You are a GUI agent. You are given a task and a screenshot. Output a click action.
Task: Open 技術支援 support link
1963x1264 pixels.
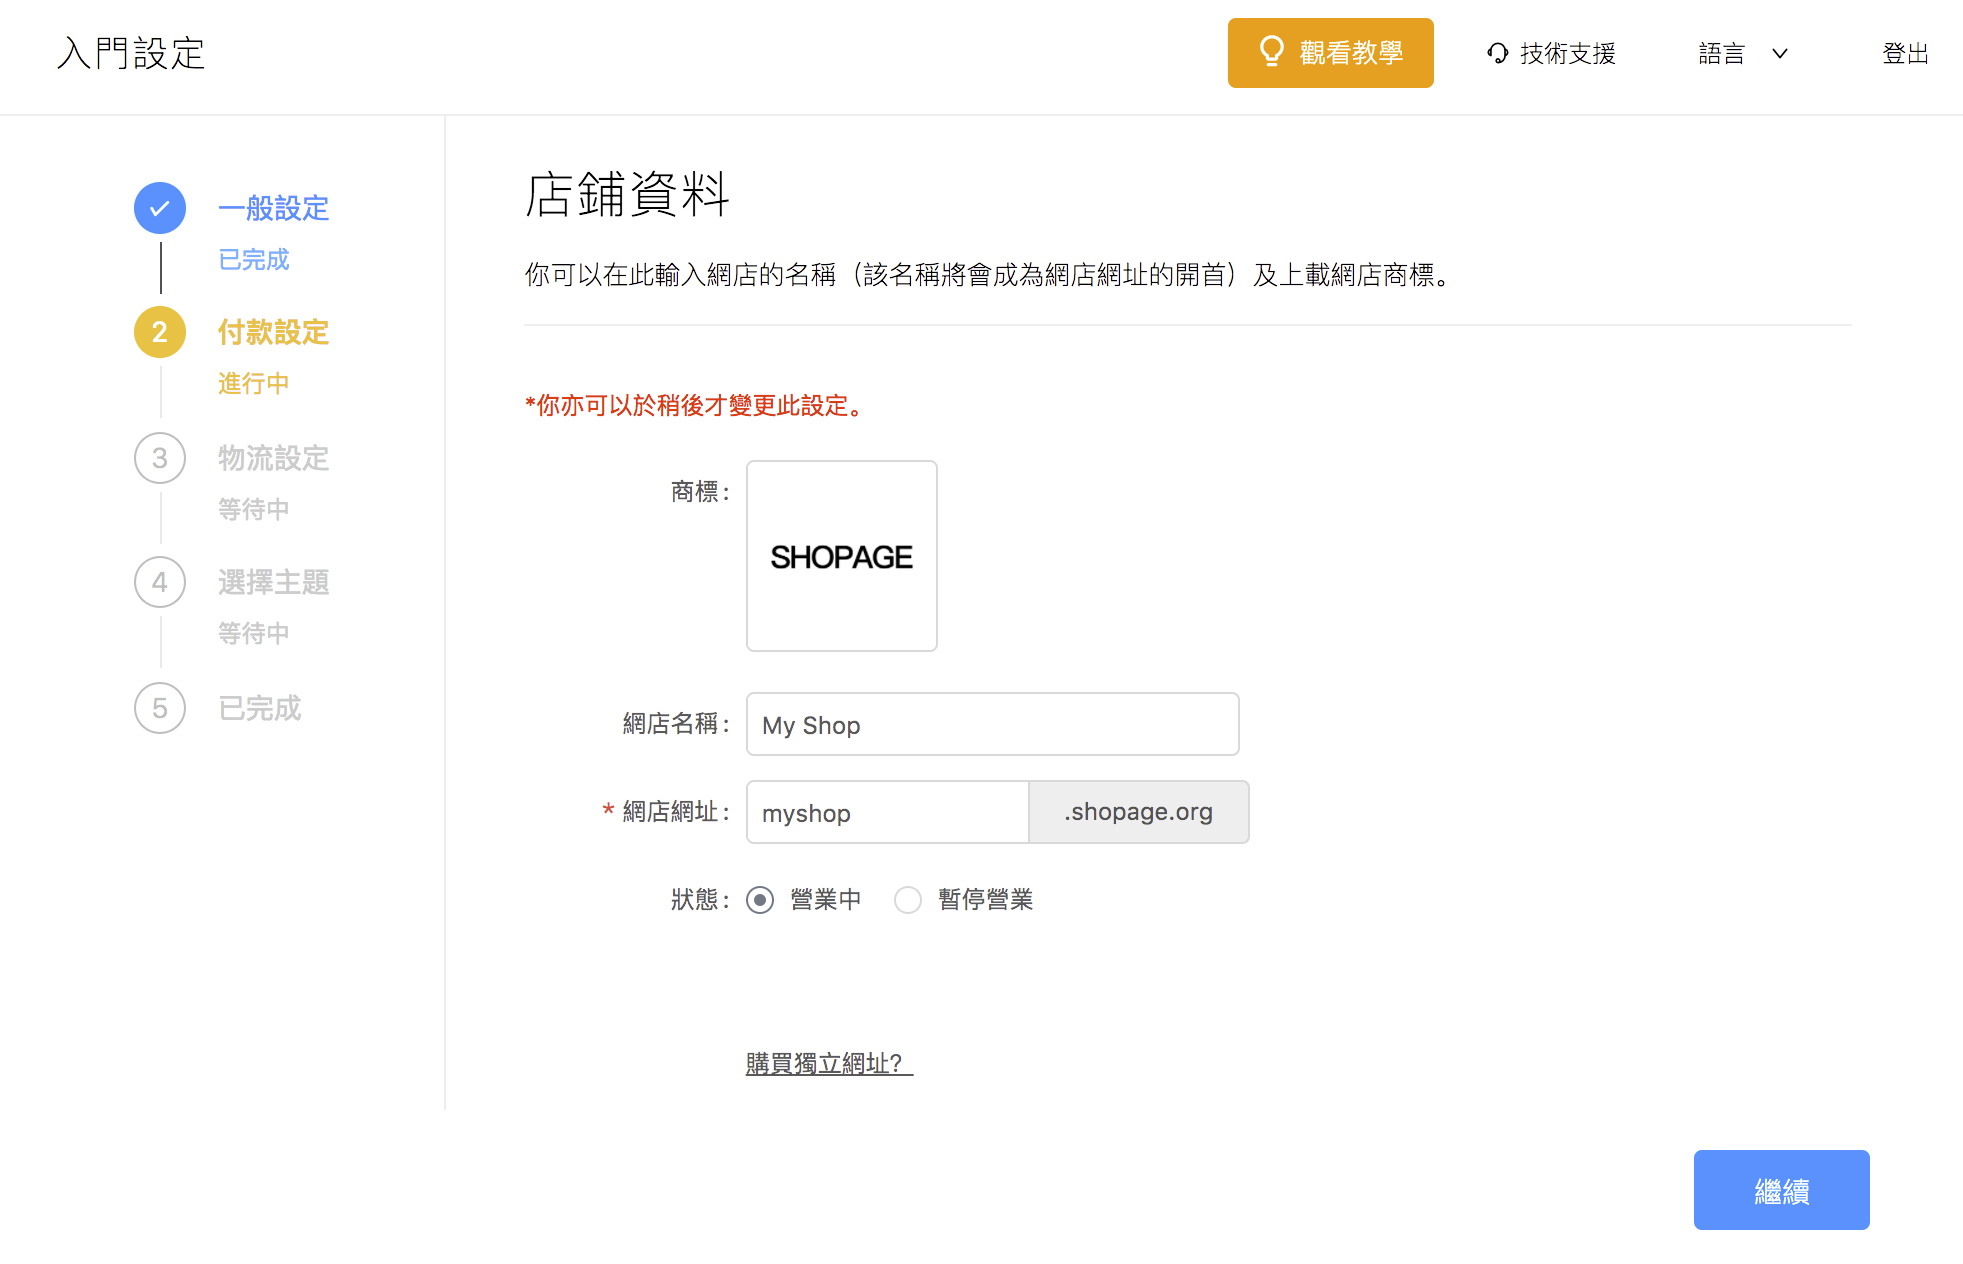coord(1551,54)
